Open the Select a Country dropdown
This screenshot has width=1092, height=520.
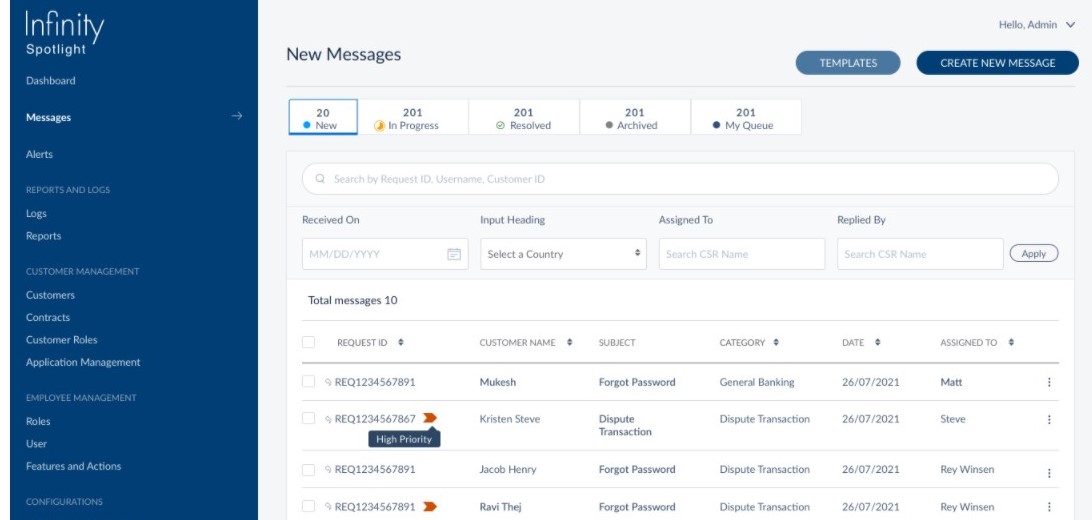click(565, 254)
